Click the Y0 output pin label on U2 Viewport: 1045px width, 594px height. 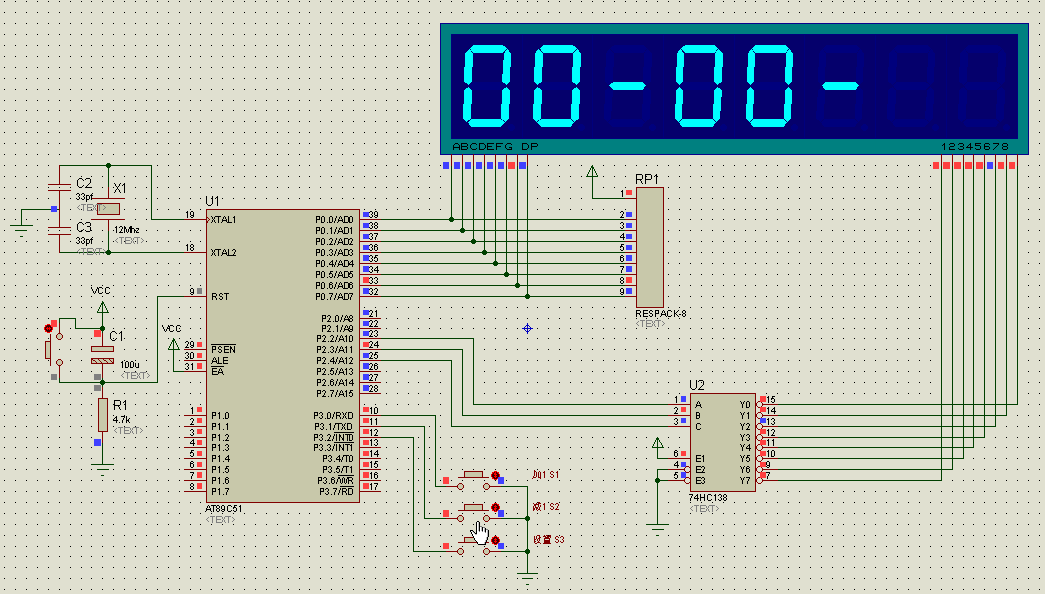pyautogui.click(x=745, y=405)
